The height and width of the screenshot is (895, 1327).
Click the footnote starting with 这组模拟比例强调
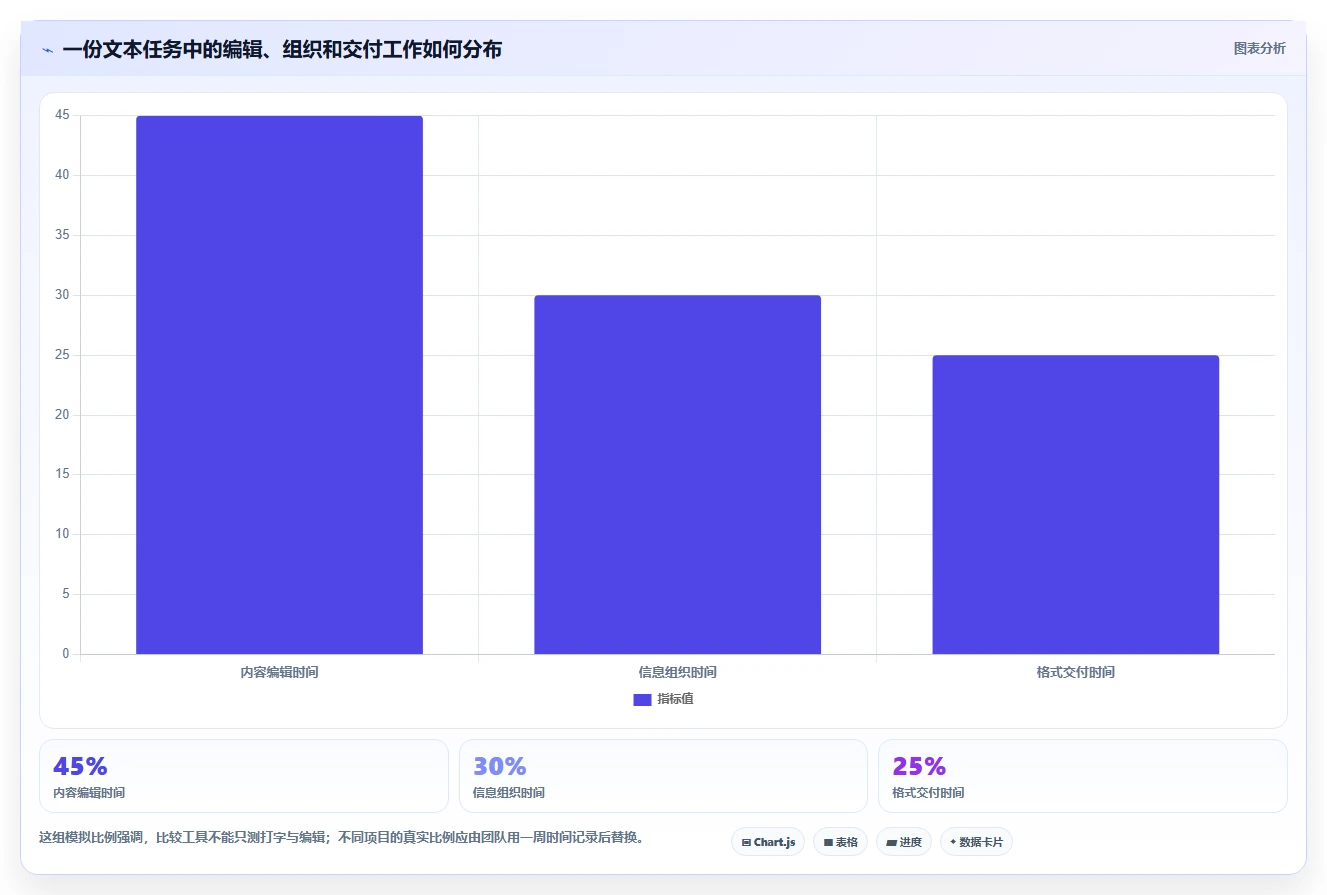pos(341,838)
